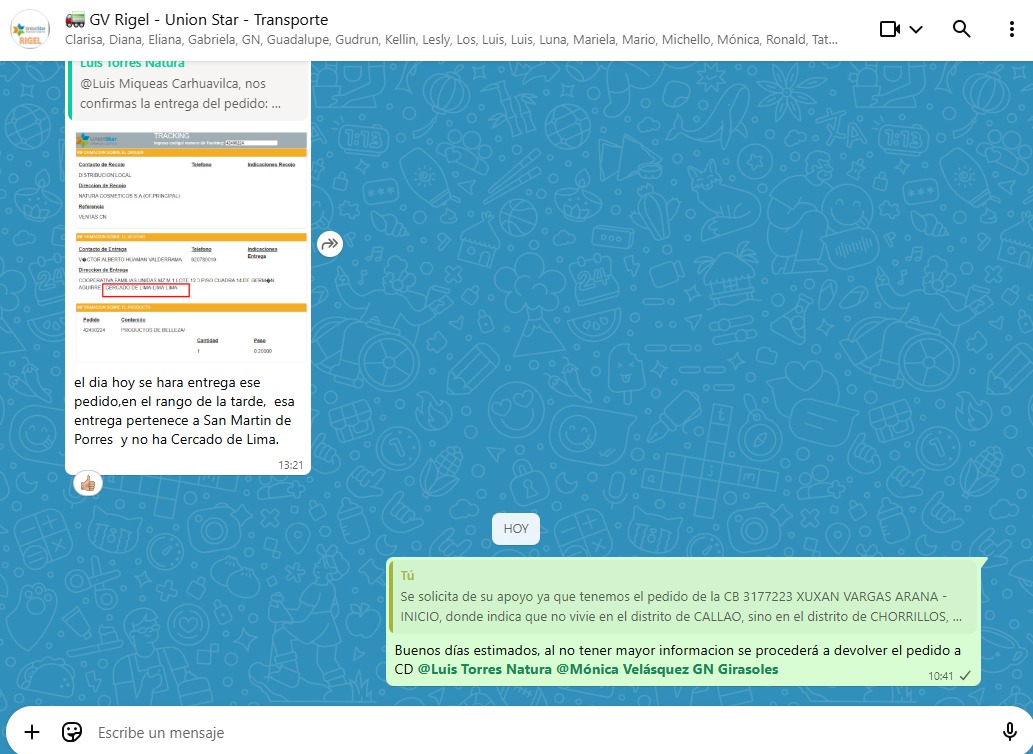
Task: Open the three-dot chat menu
Action: [x=1011, y=29]
